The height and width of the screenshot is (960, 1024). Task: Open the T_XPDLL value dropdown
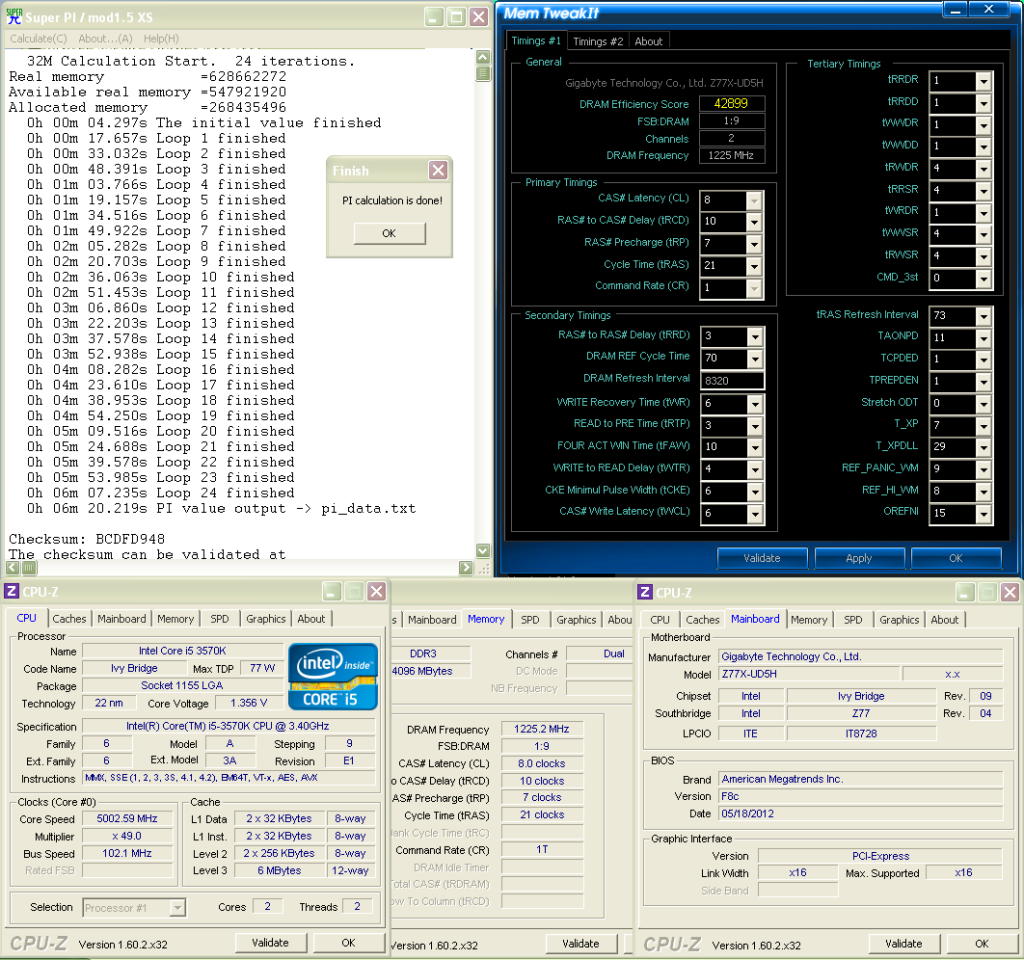pyautogui.click(x=983, y=446)
